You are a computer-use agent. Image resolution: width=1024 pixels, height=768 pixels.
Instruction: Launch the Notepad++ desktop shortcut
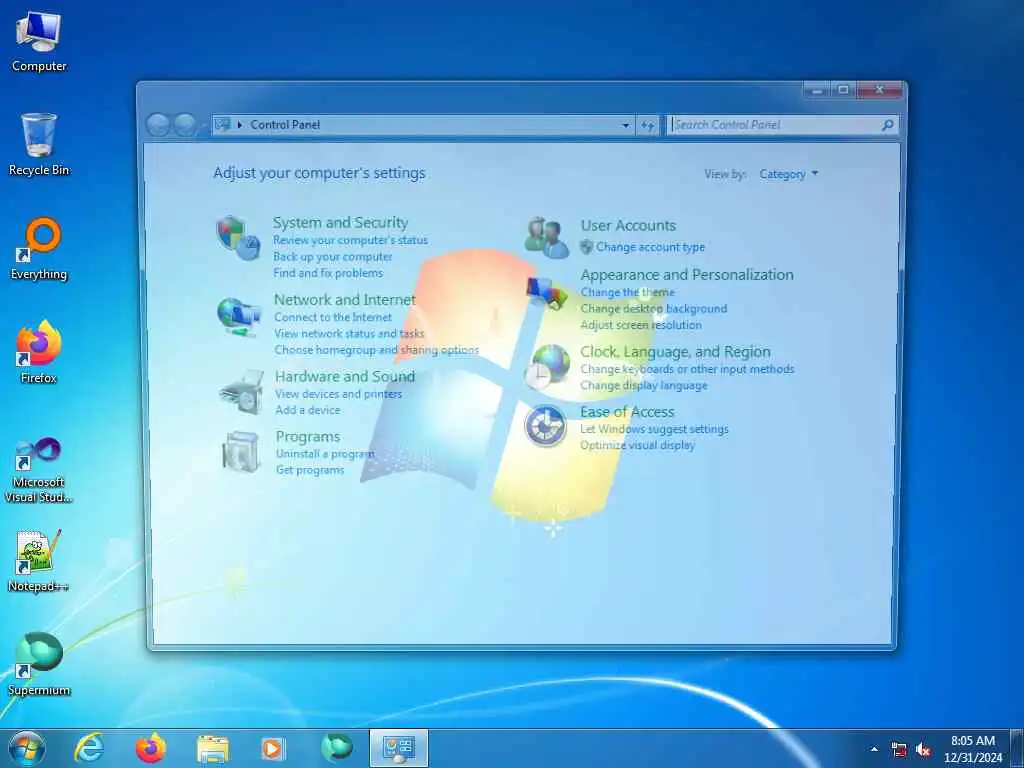click(39, 560)
